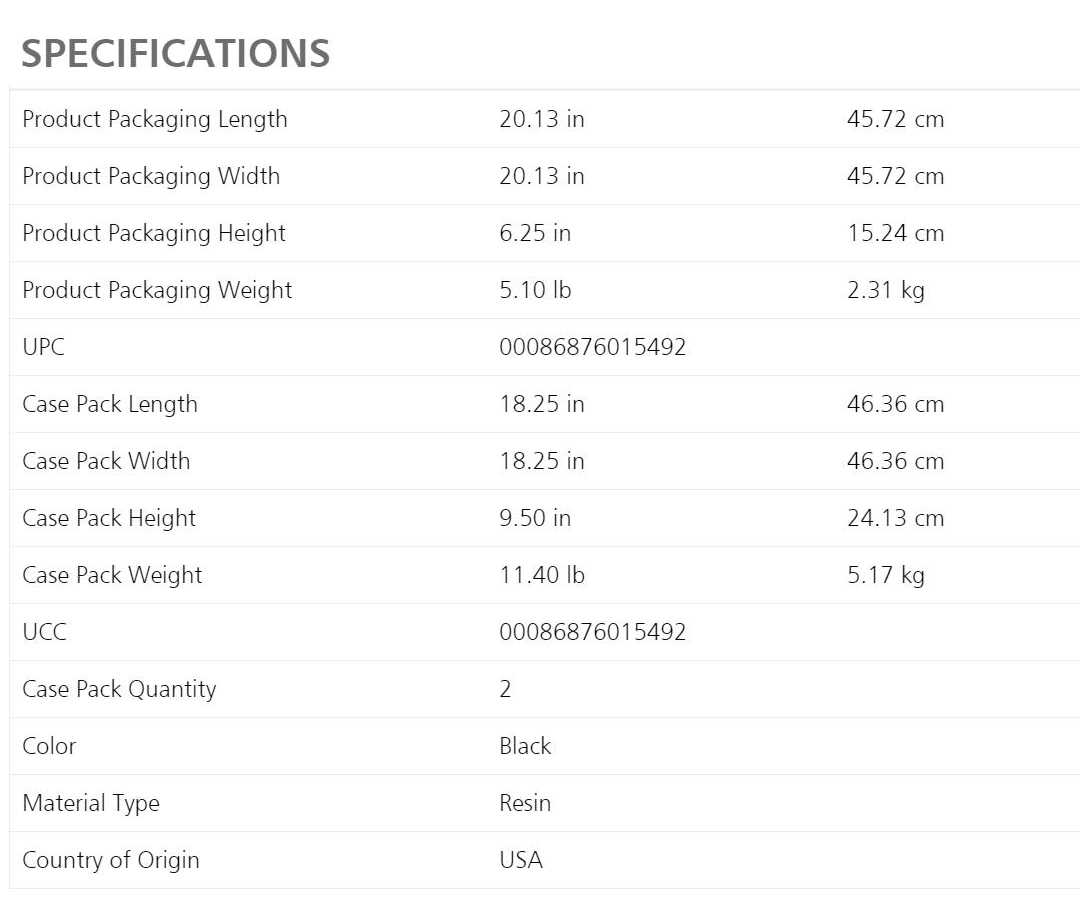
Task: Click the 5.17 kg Case Pack Weight value
Action: (x=885, y=575)
